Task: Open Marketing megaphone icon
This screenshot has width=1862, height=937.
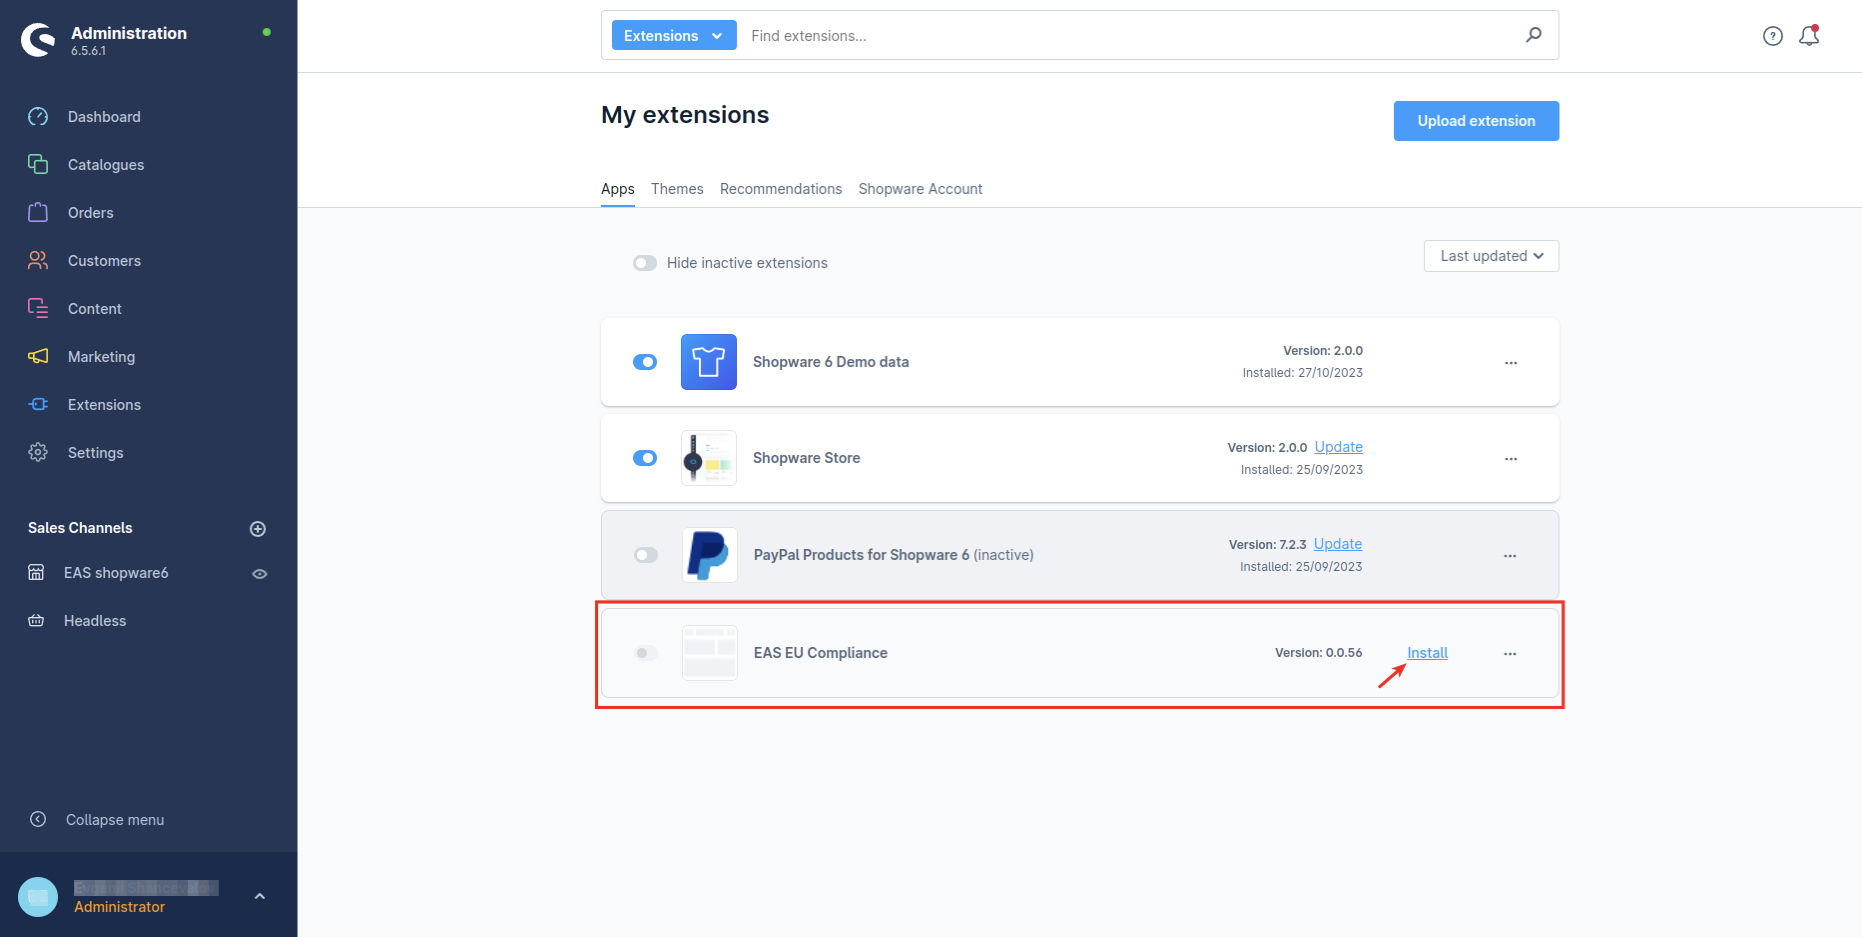Action: [x=38, y=356]
